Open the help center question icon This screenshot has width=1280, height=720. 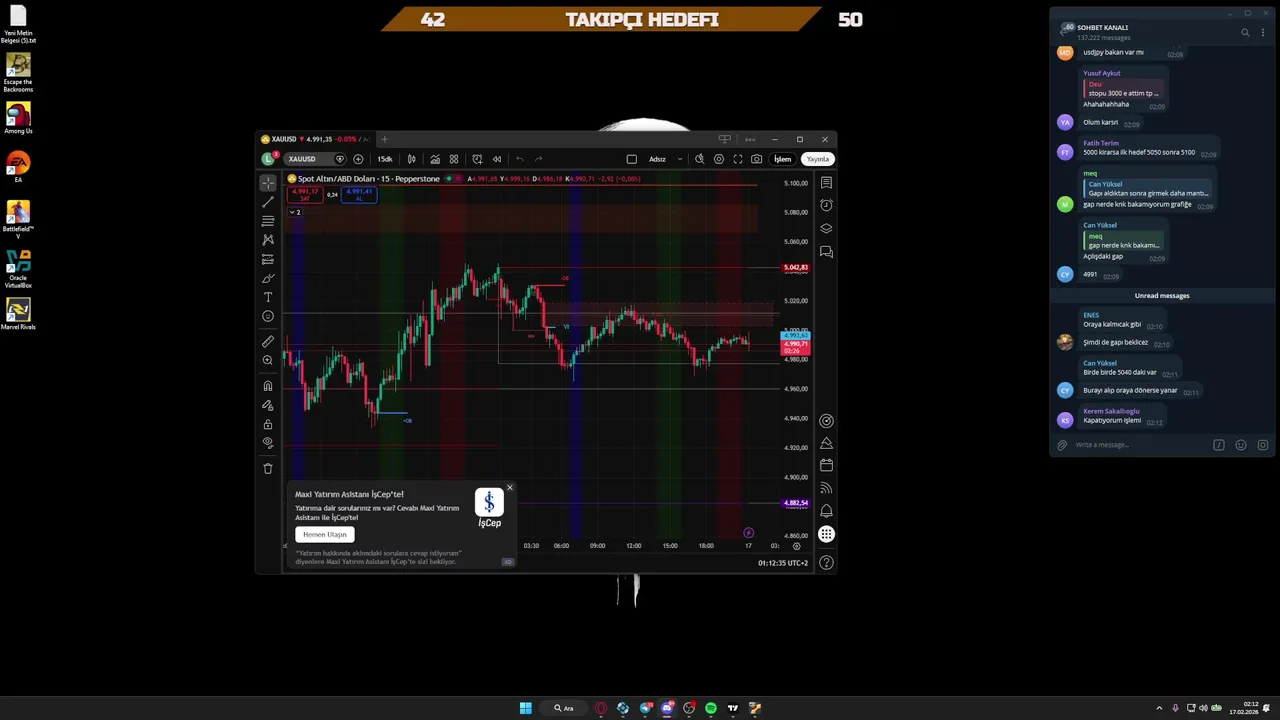826,563
